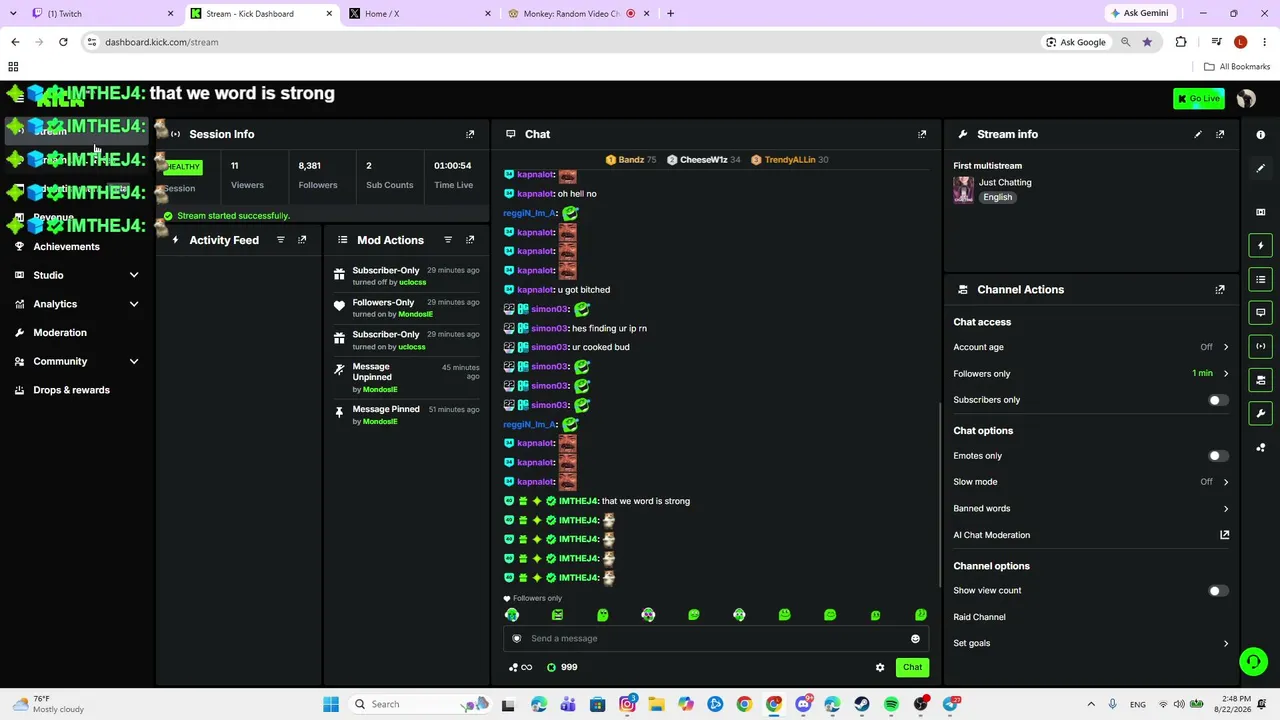Open the Raid Channel action
Screen dimensions: 1280x720
click(x=980, y=617)
